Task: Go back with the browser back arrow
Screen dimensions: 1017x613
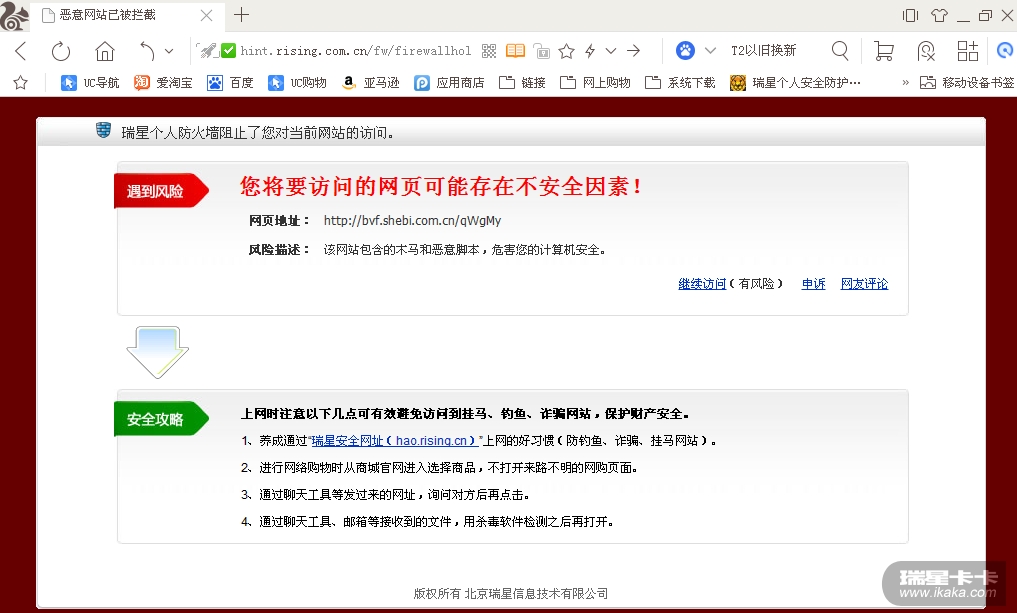Action: (21, 51)
